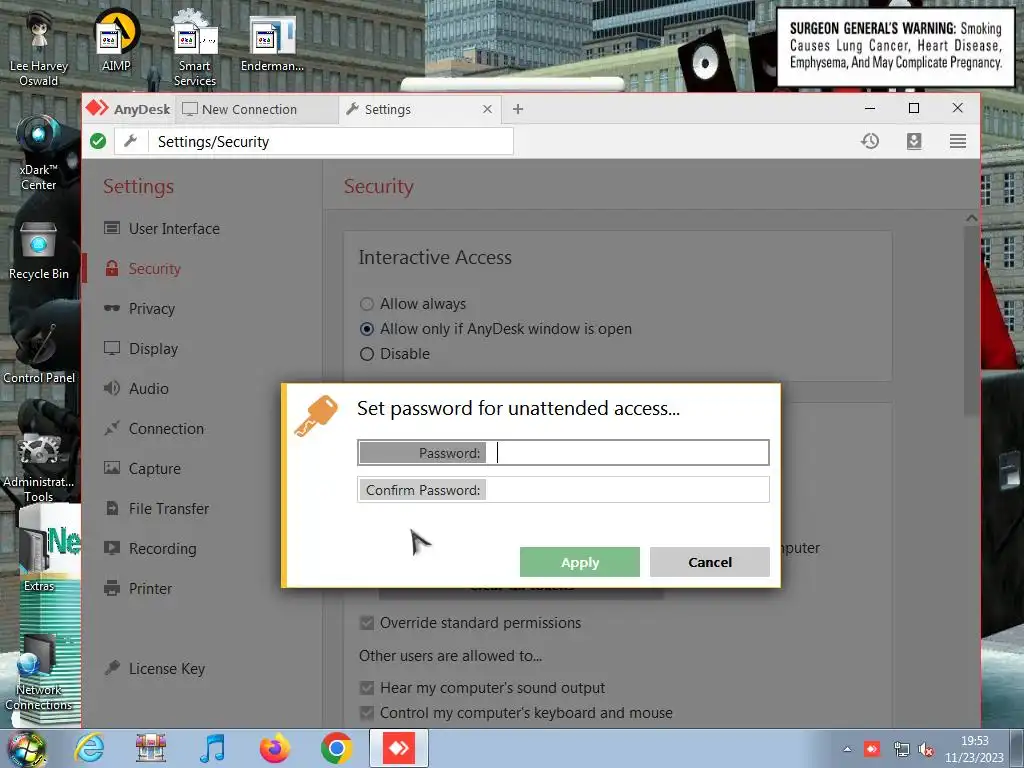Viewport: 1024px width, 768px height.
Task: Click the AnyDesk taskbar button
Action: [398, 748]
